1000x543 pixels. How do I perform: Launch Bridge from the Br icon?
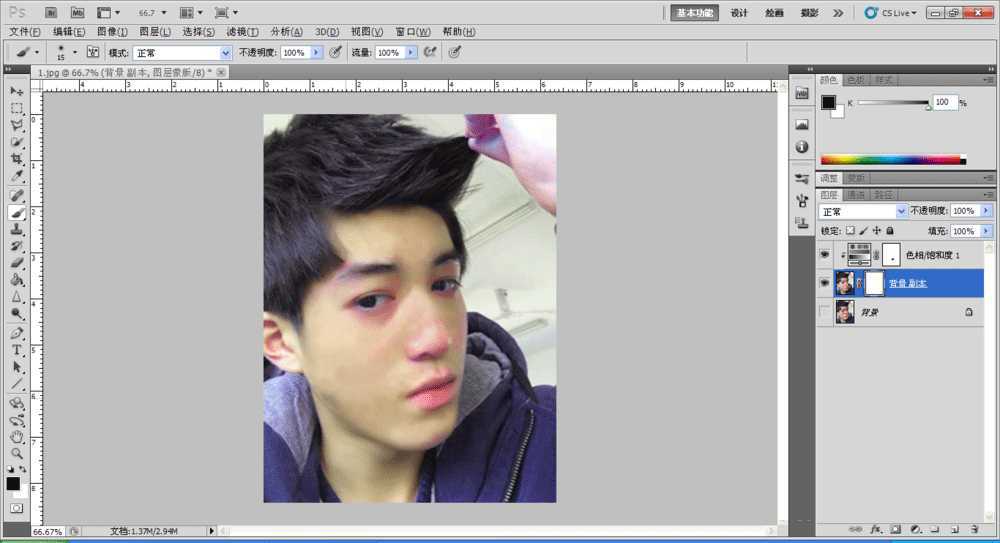point(51,13)
